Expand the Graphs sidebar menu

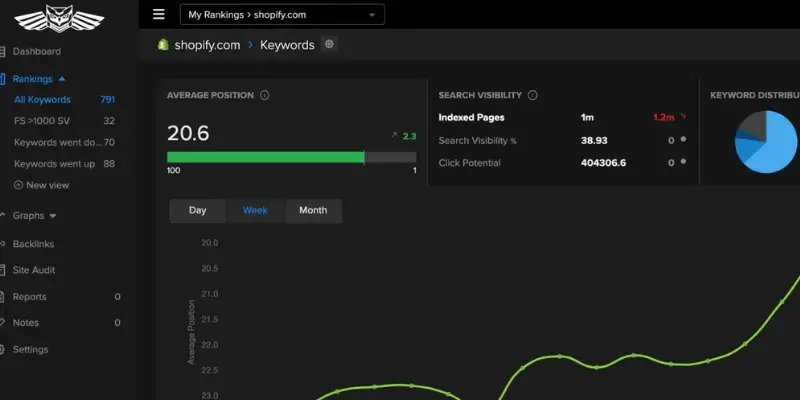[34, 216]
